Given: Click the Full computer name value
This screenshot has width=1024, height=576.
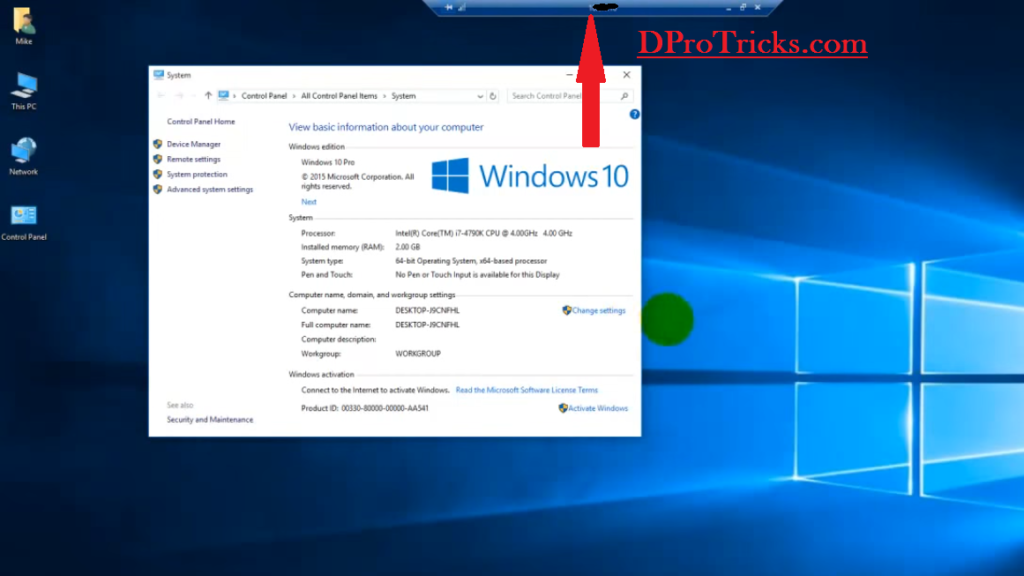Looking at the screenshot, I should (x=427, y=325).
